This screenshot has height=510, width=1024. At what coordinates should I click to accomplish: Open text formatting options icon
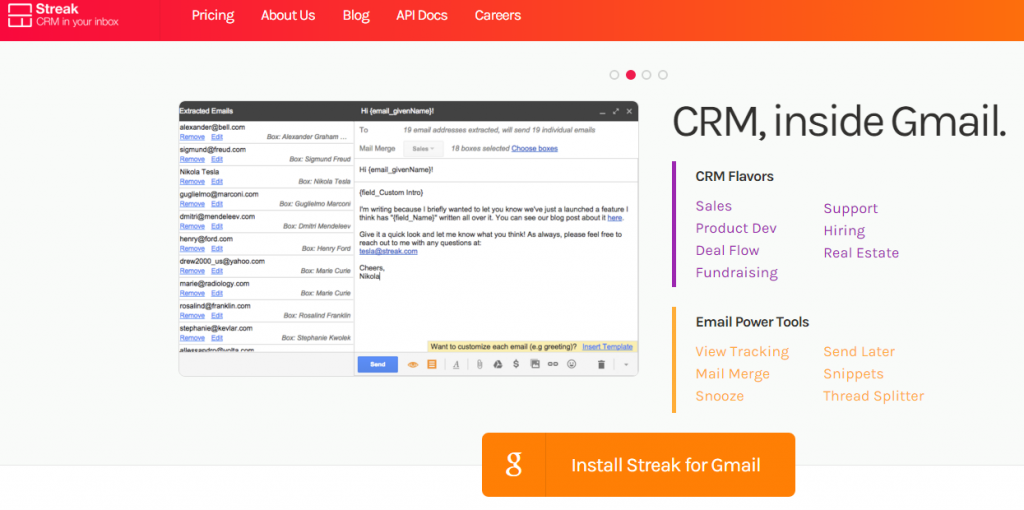click(x=456, y=365)
